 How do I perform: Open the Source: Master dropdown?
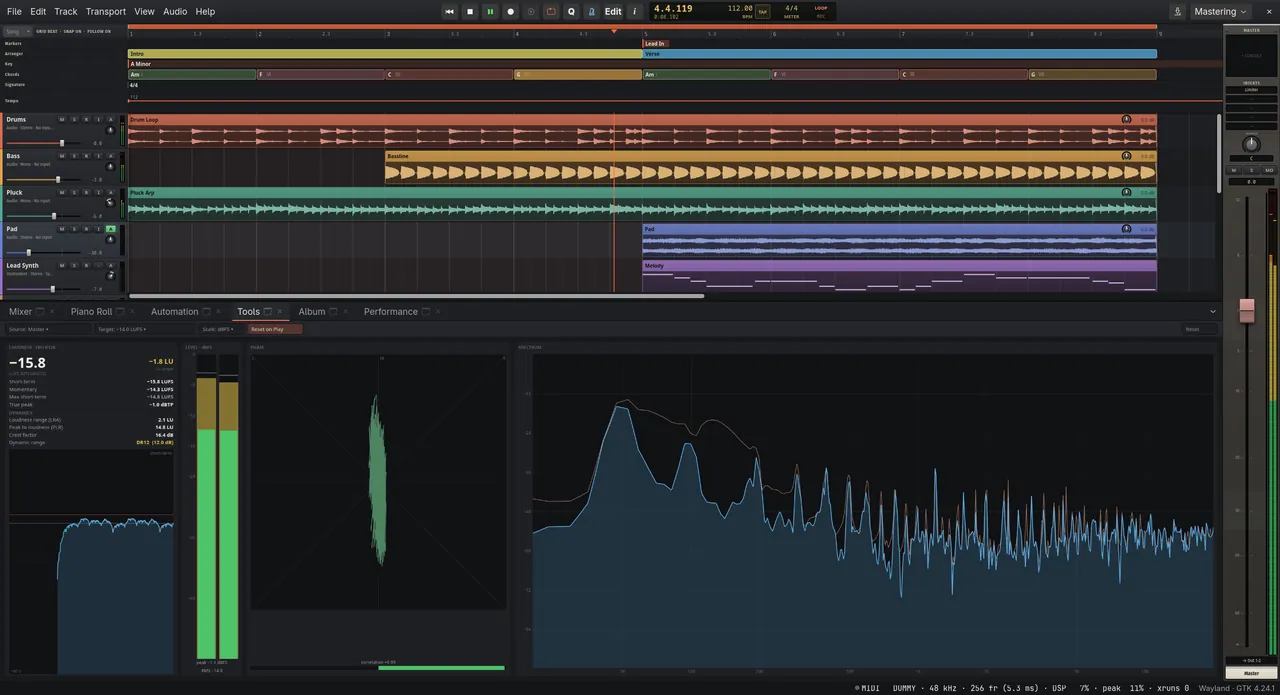point(47,329)
